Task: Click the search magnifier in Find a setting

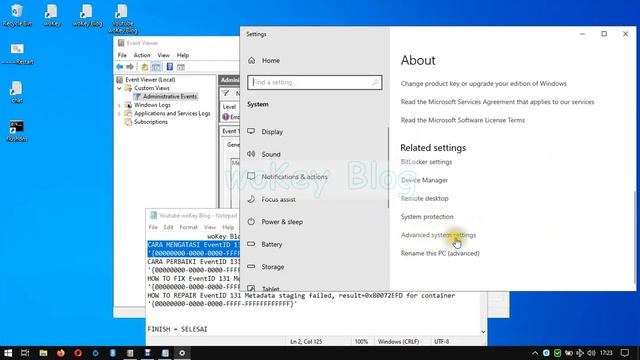Action: (x=375, y=82)
